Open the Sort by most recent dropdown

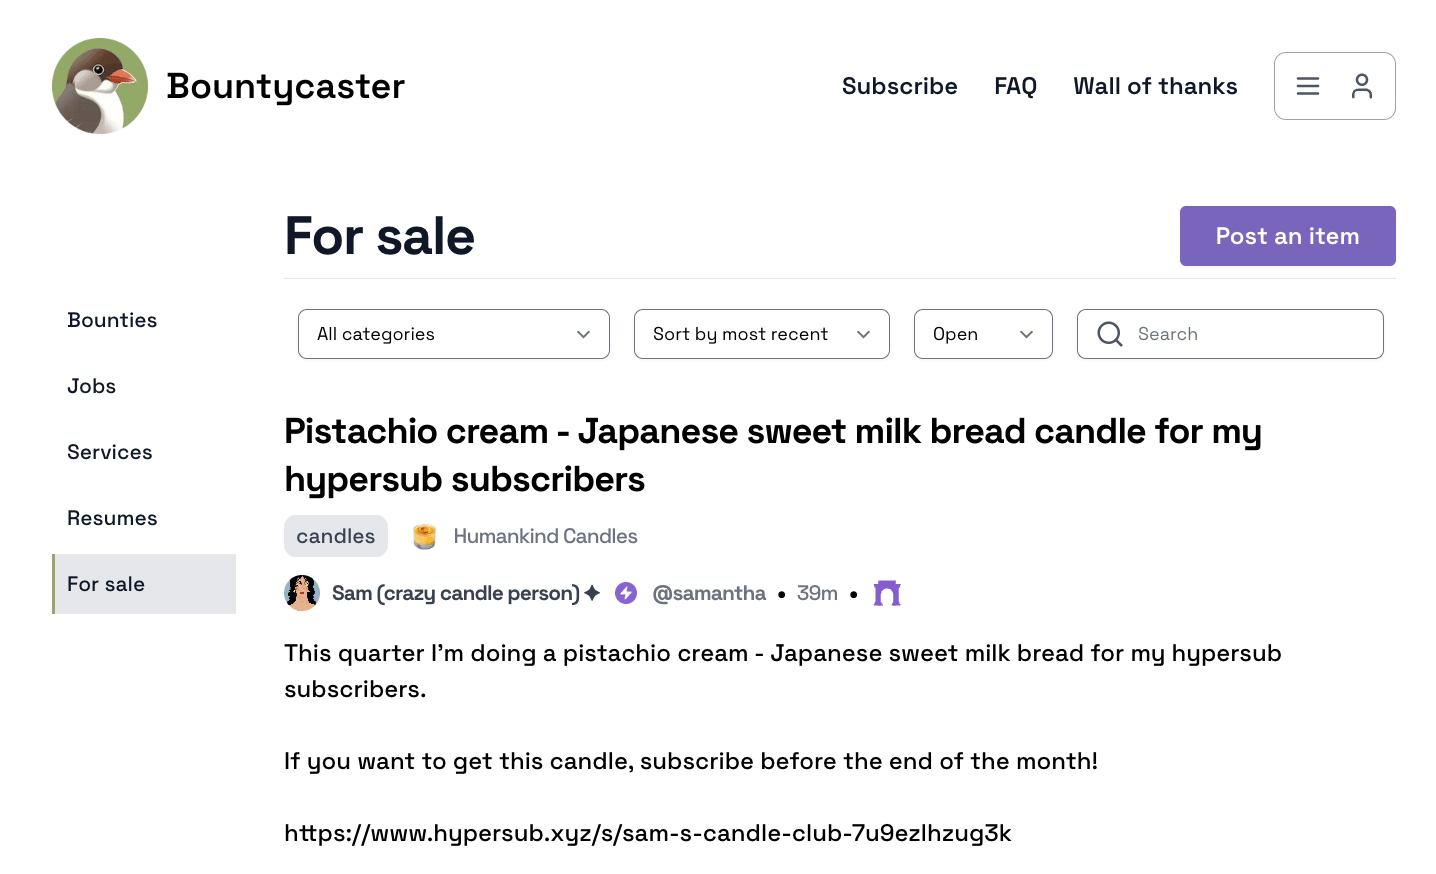tap(761, 334)
